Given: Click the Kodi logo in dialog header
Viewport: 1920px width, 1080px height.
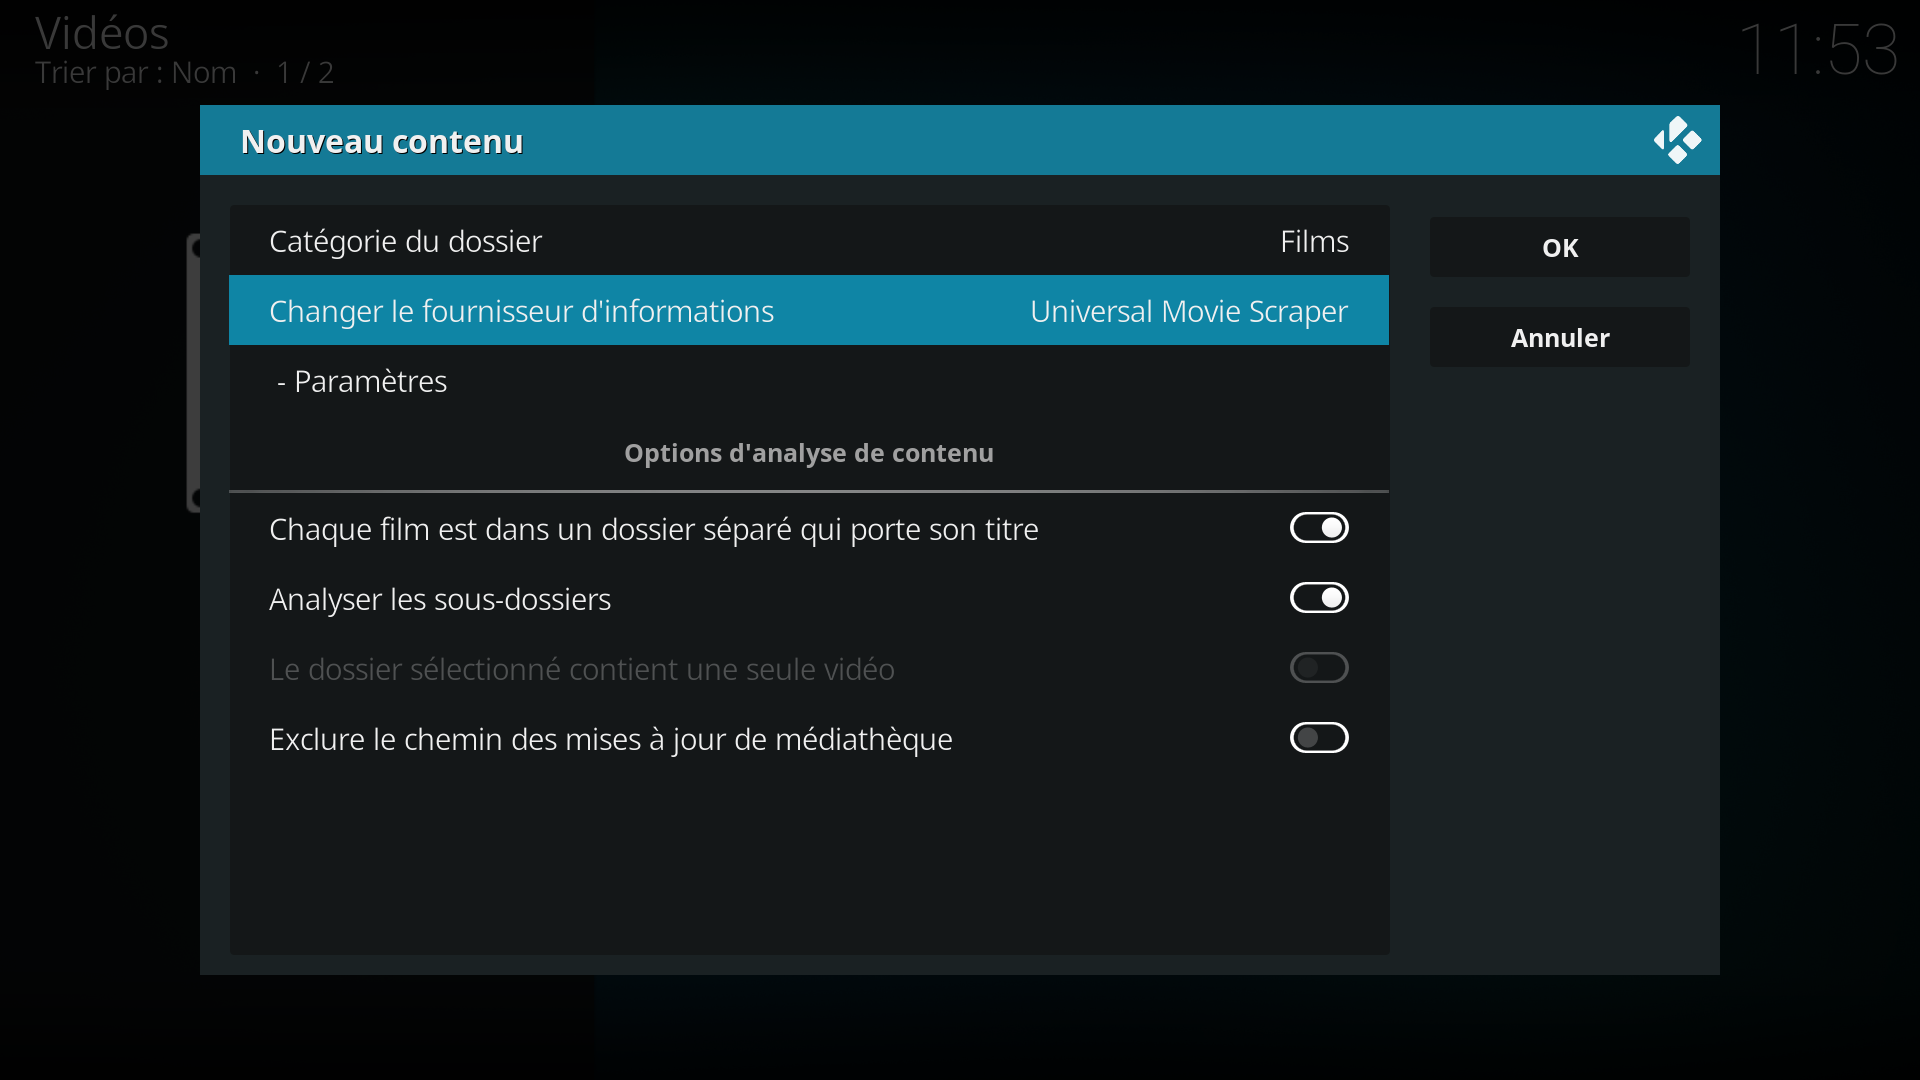Looking at the screenshot, I should pos(1677,140).
